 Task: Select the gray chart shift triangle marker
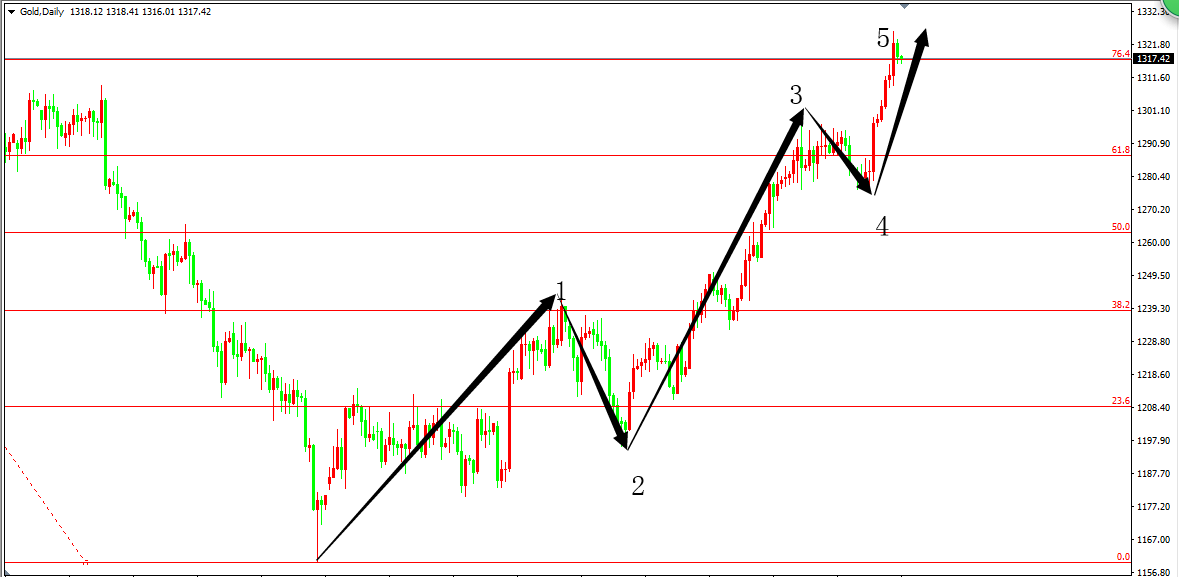pos(905,6)
